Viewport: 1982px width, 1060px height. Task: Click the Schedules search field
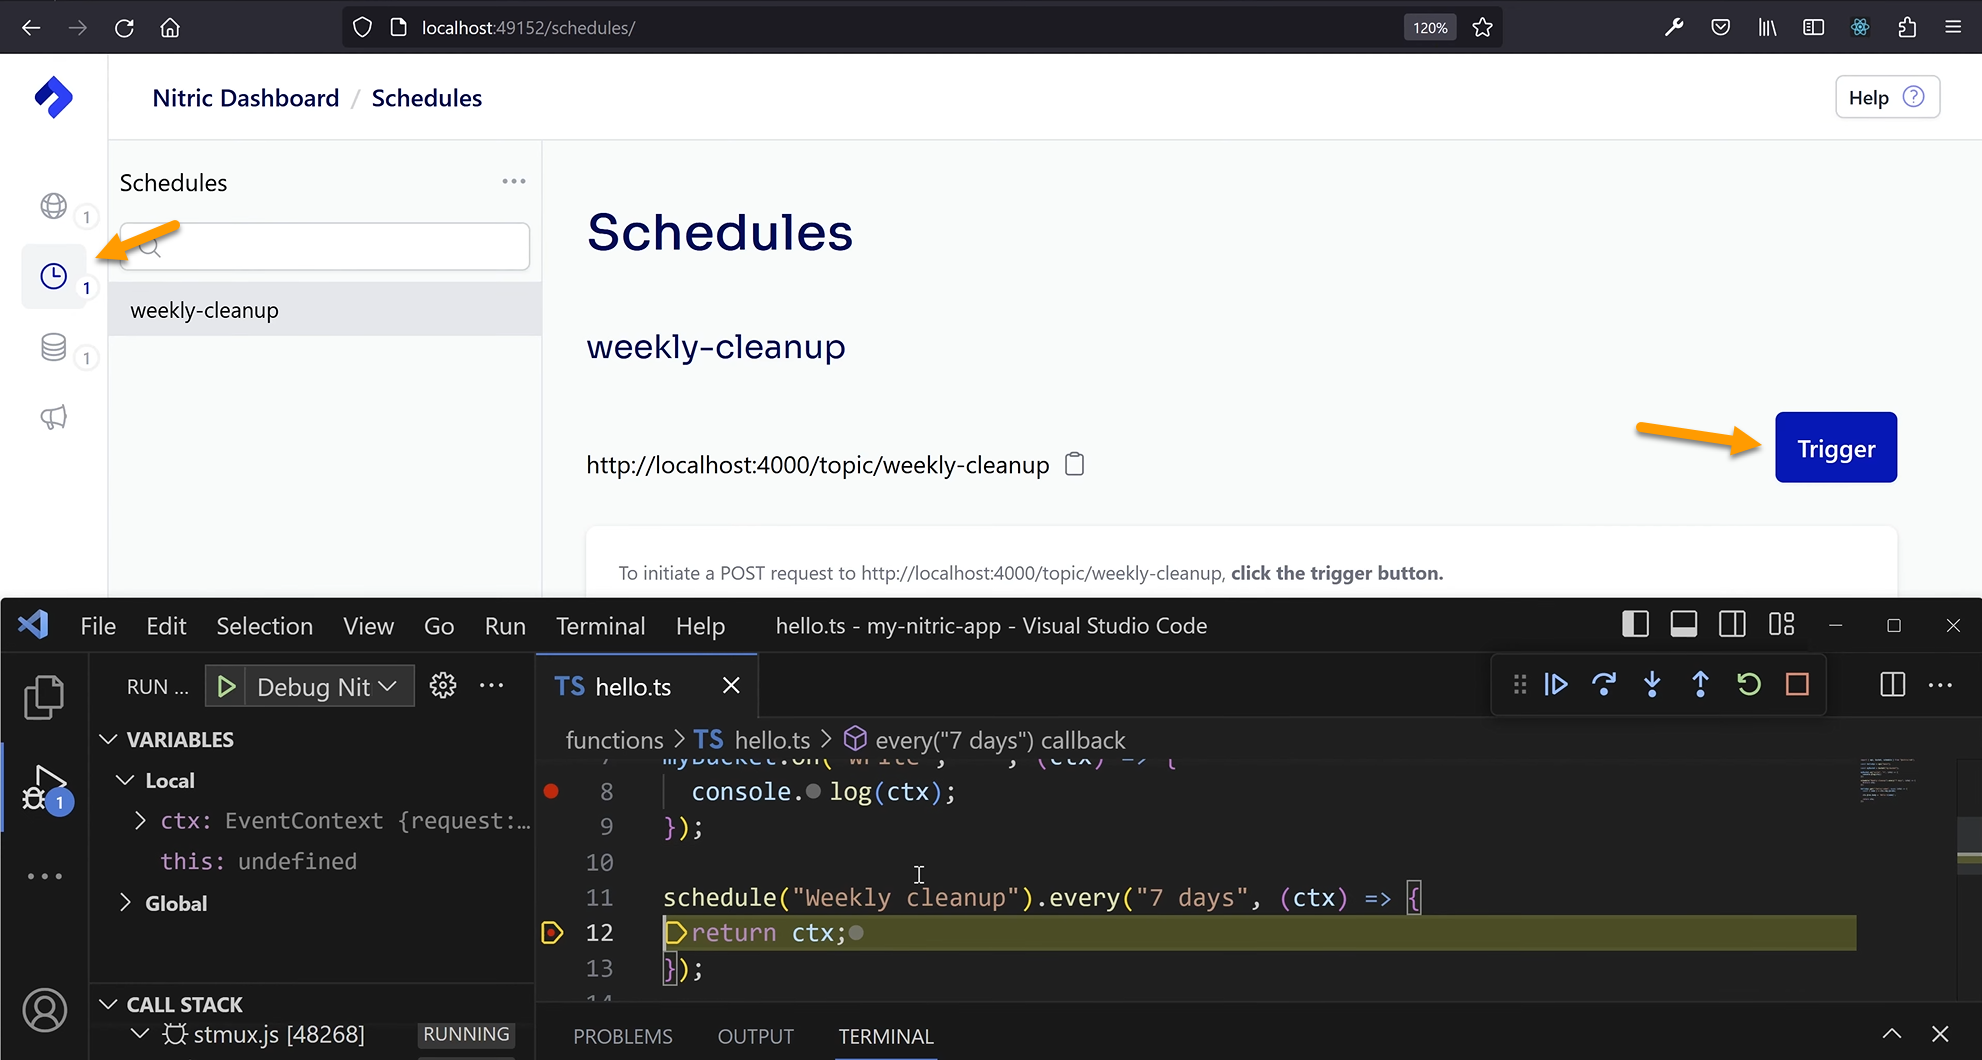[x=324, y=246]
